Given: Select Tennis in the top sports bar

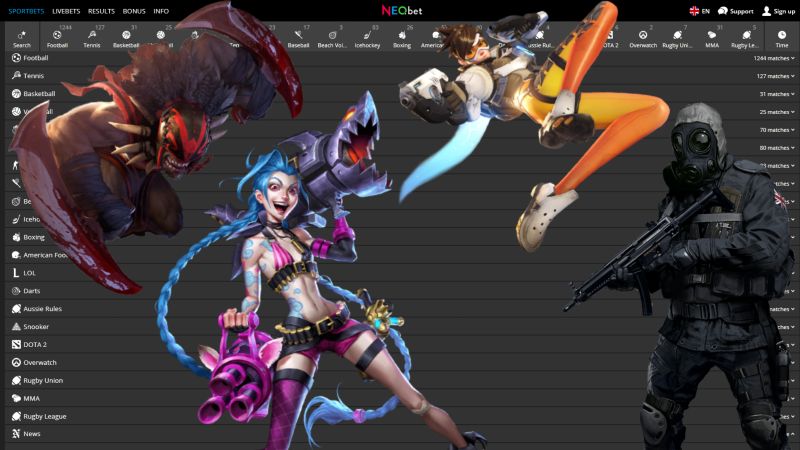Looking at the screenshot, I should click(x=92, y=38).
